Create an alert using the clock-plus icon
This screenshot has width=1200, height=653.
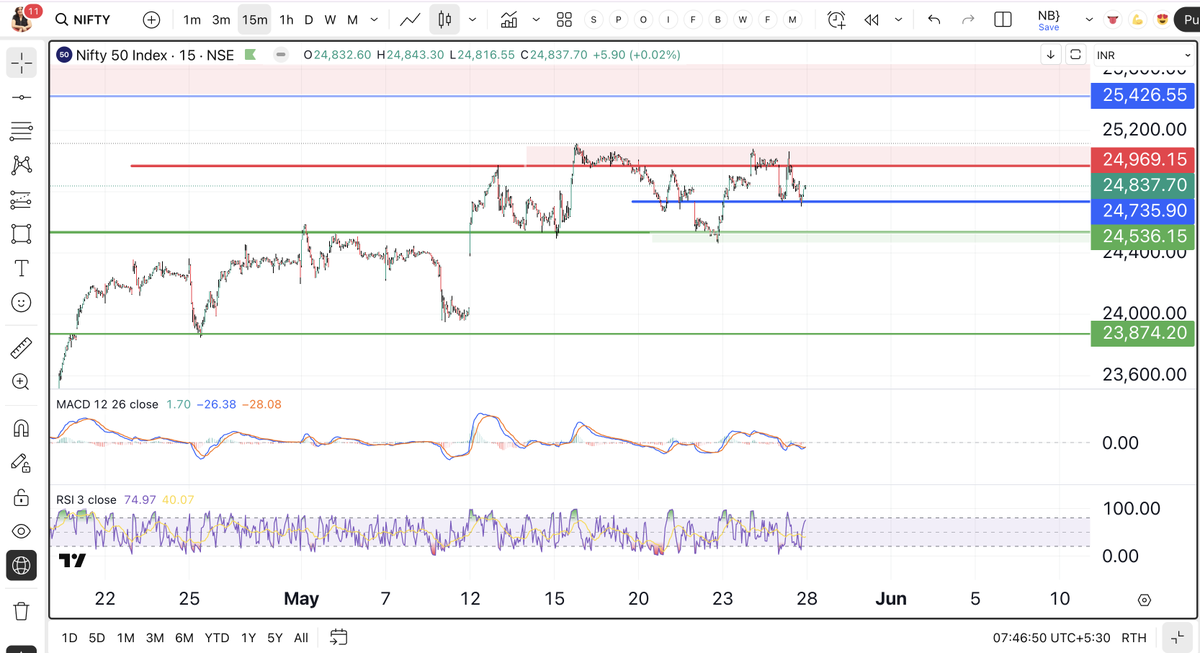point(836,19)
